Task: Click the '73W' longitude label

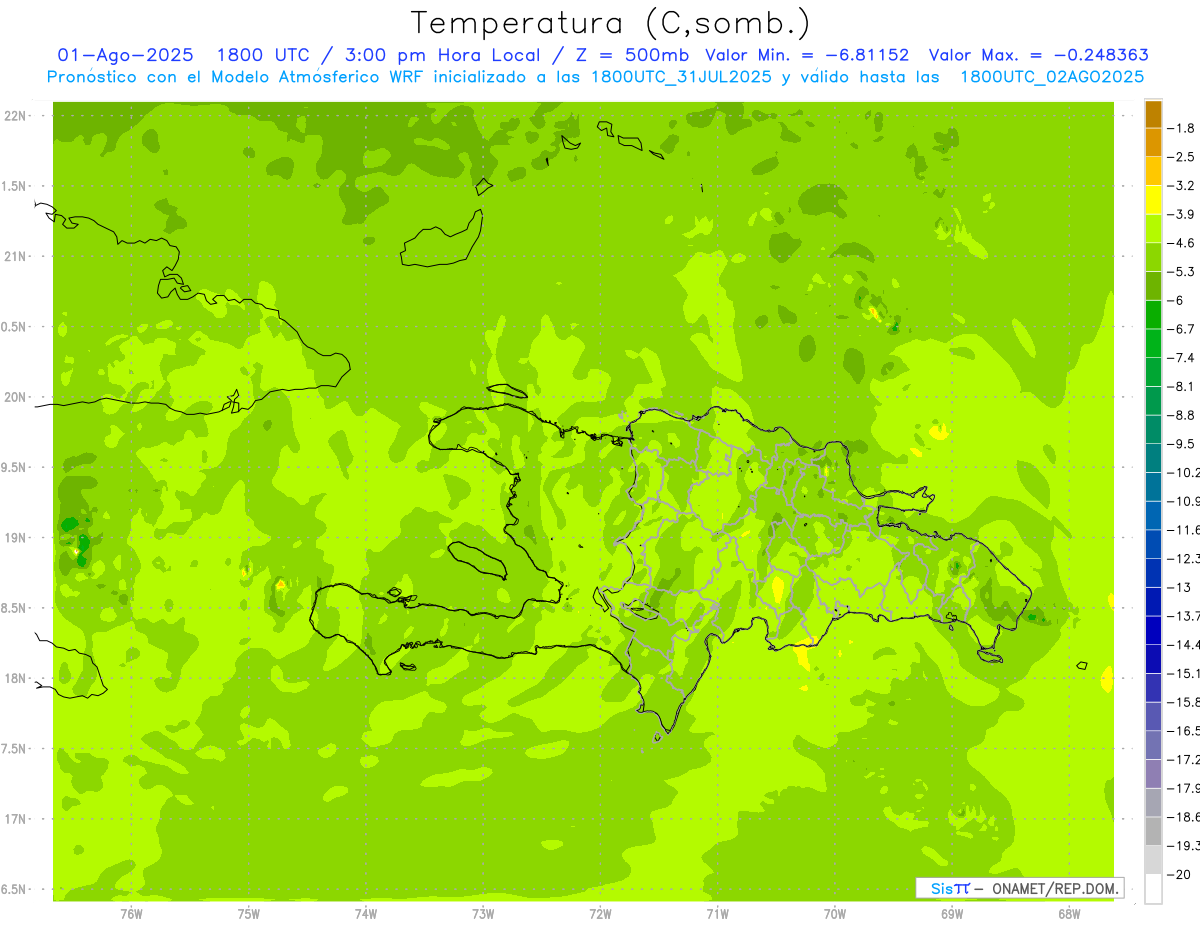Action: click(483, 914)
